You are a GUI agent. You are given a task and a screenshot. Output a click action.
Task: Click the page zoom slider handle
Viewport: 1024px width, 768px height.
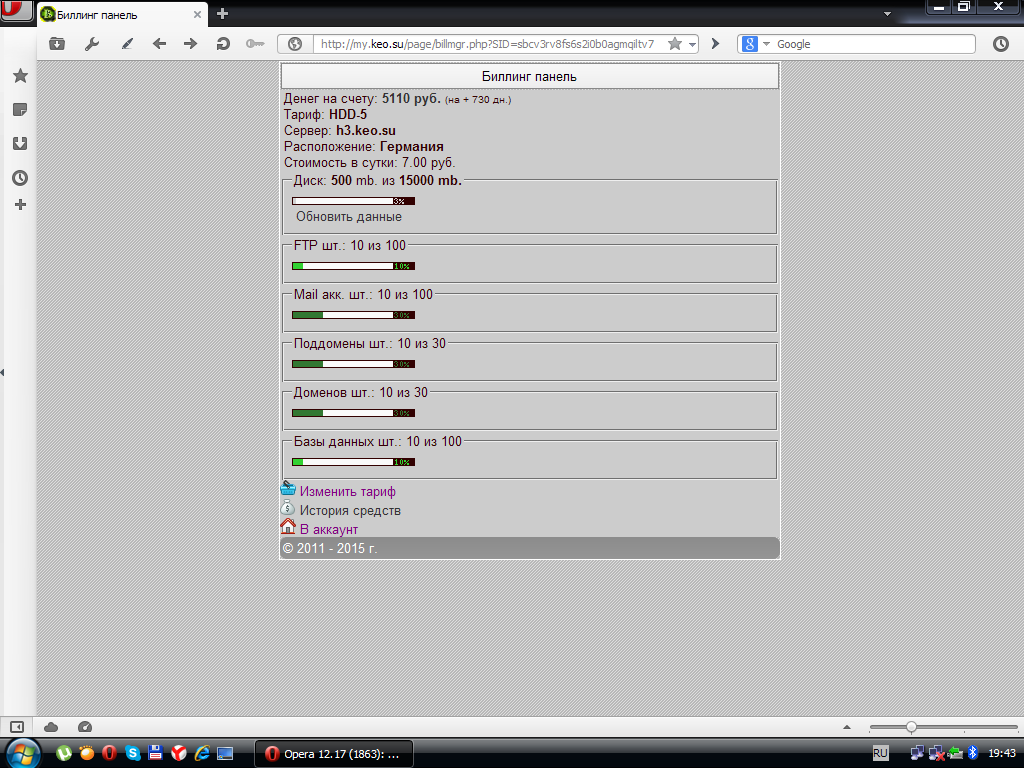pyautogui.click(x=911, y=727)
